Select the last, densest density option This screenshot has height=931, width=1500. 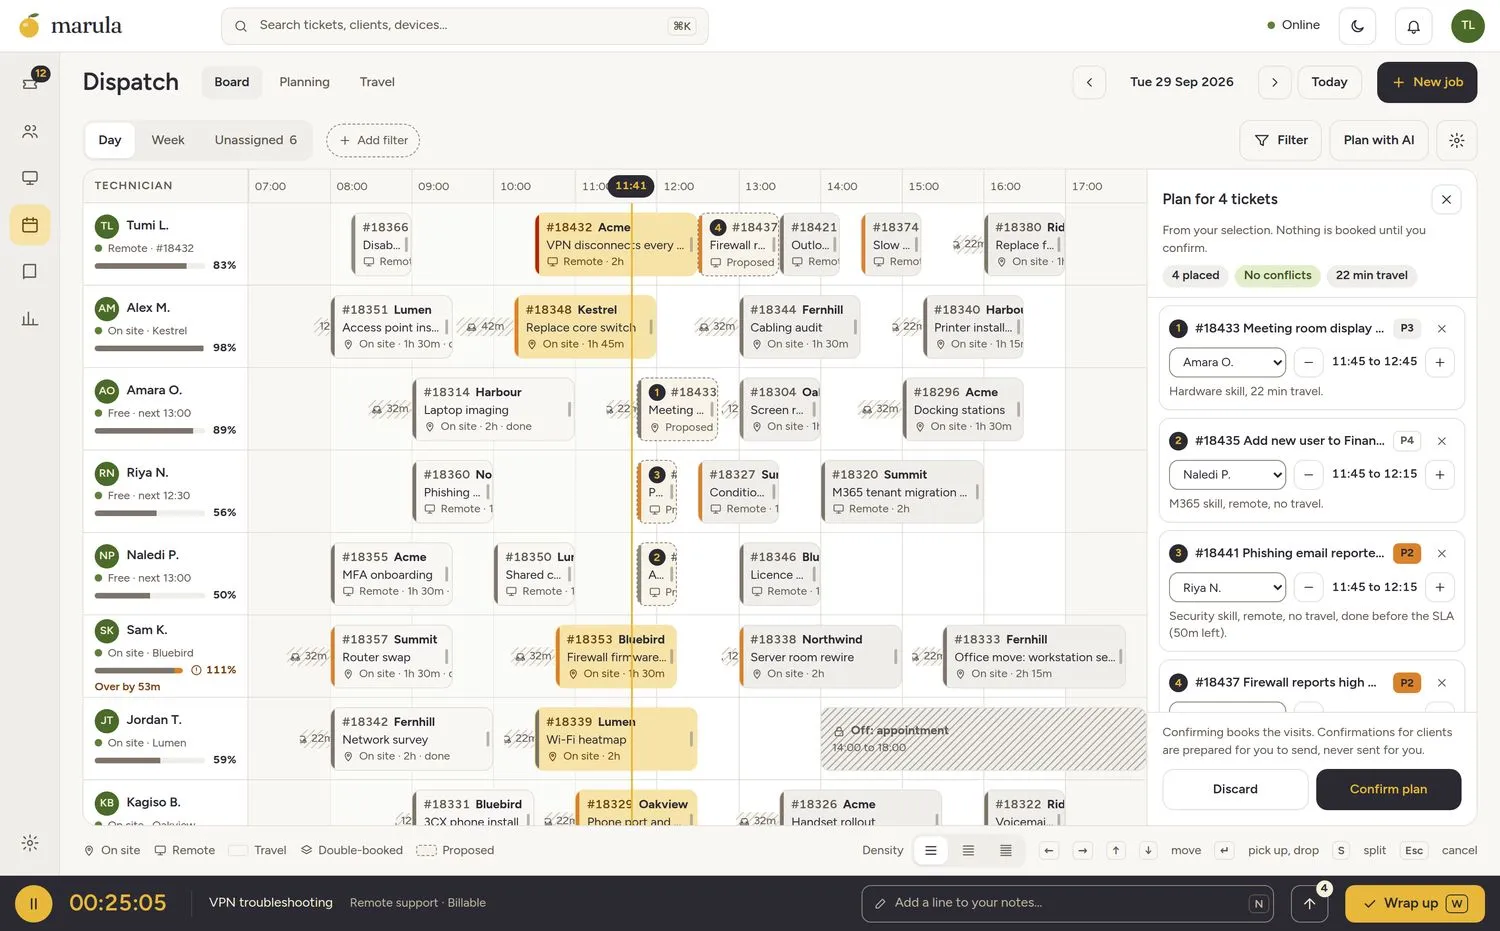click(x=1005, y=851)
